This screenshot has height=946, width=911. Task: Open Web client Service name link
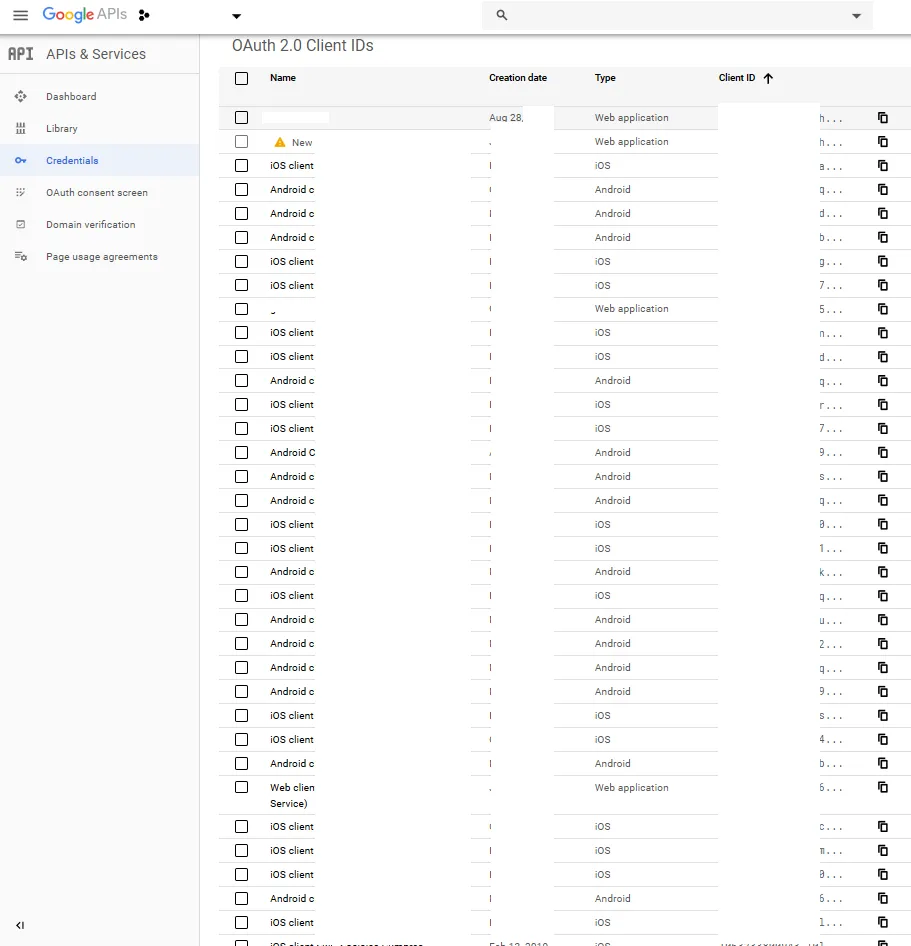tap(292, 795)
